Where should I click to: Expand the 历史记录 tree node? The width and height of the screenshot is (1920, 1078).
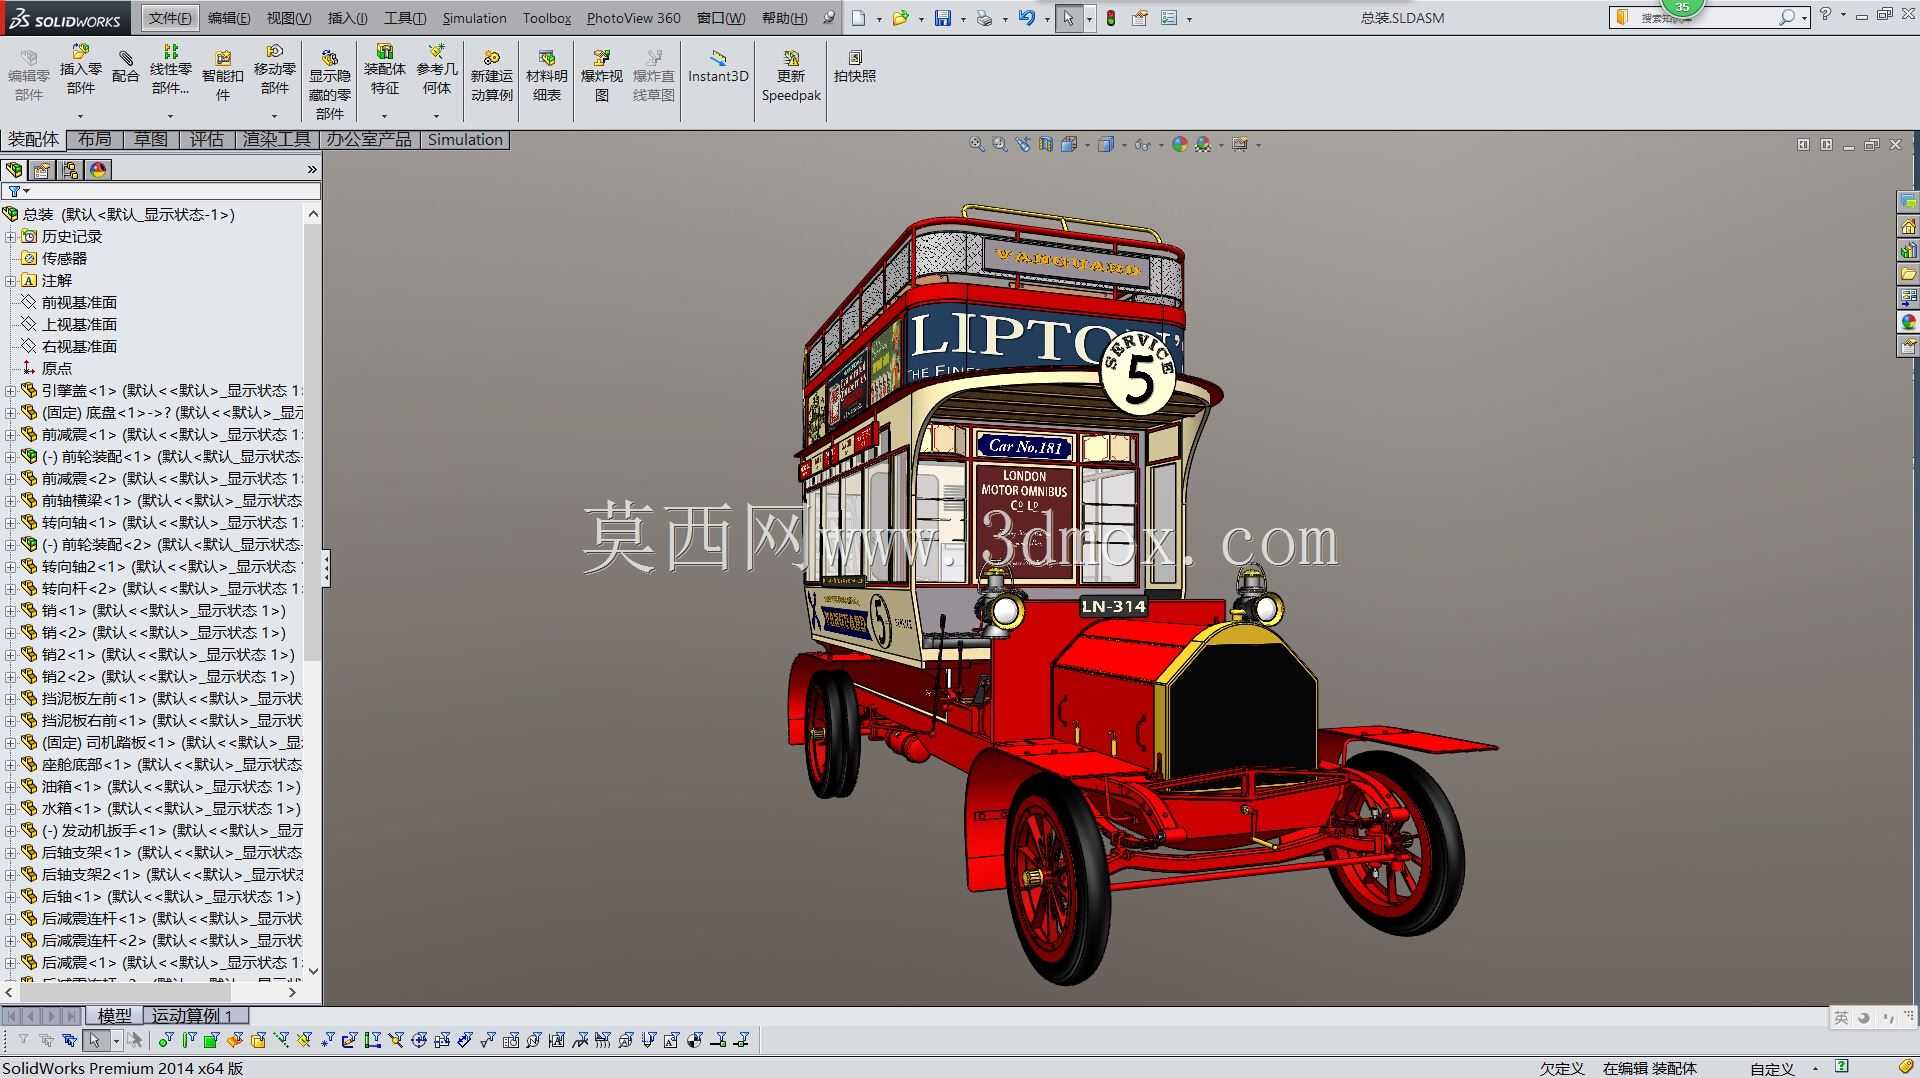(x=10, y=237)
